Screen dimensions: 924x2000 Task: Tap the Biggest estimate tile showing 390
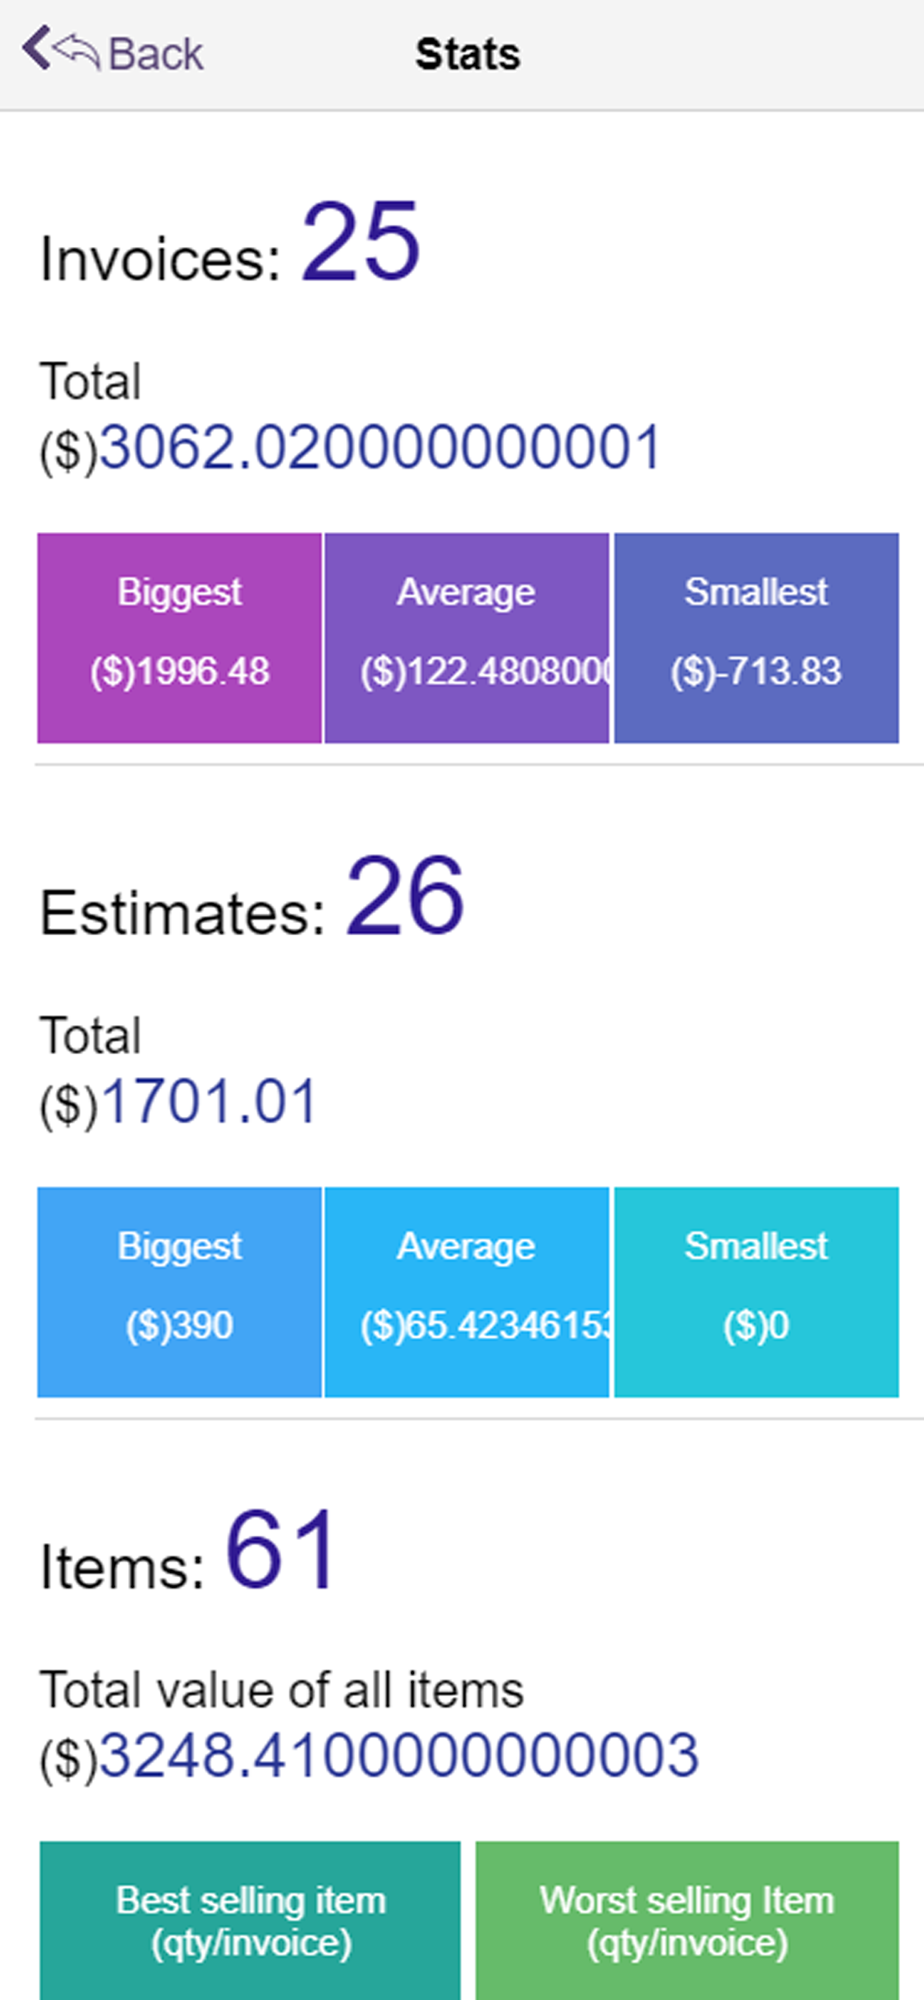point(180,1292)
